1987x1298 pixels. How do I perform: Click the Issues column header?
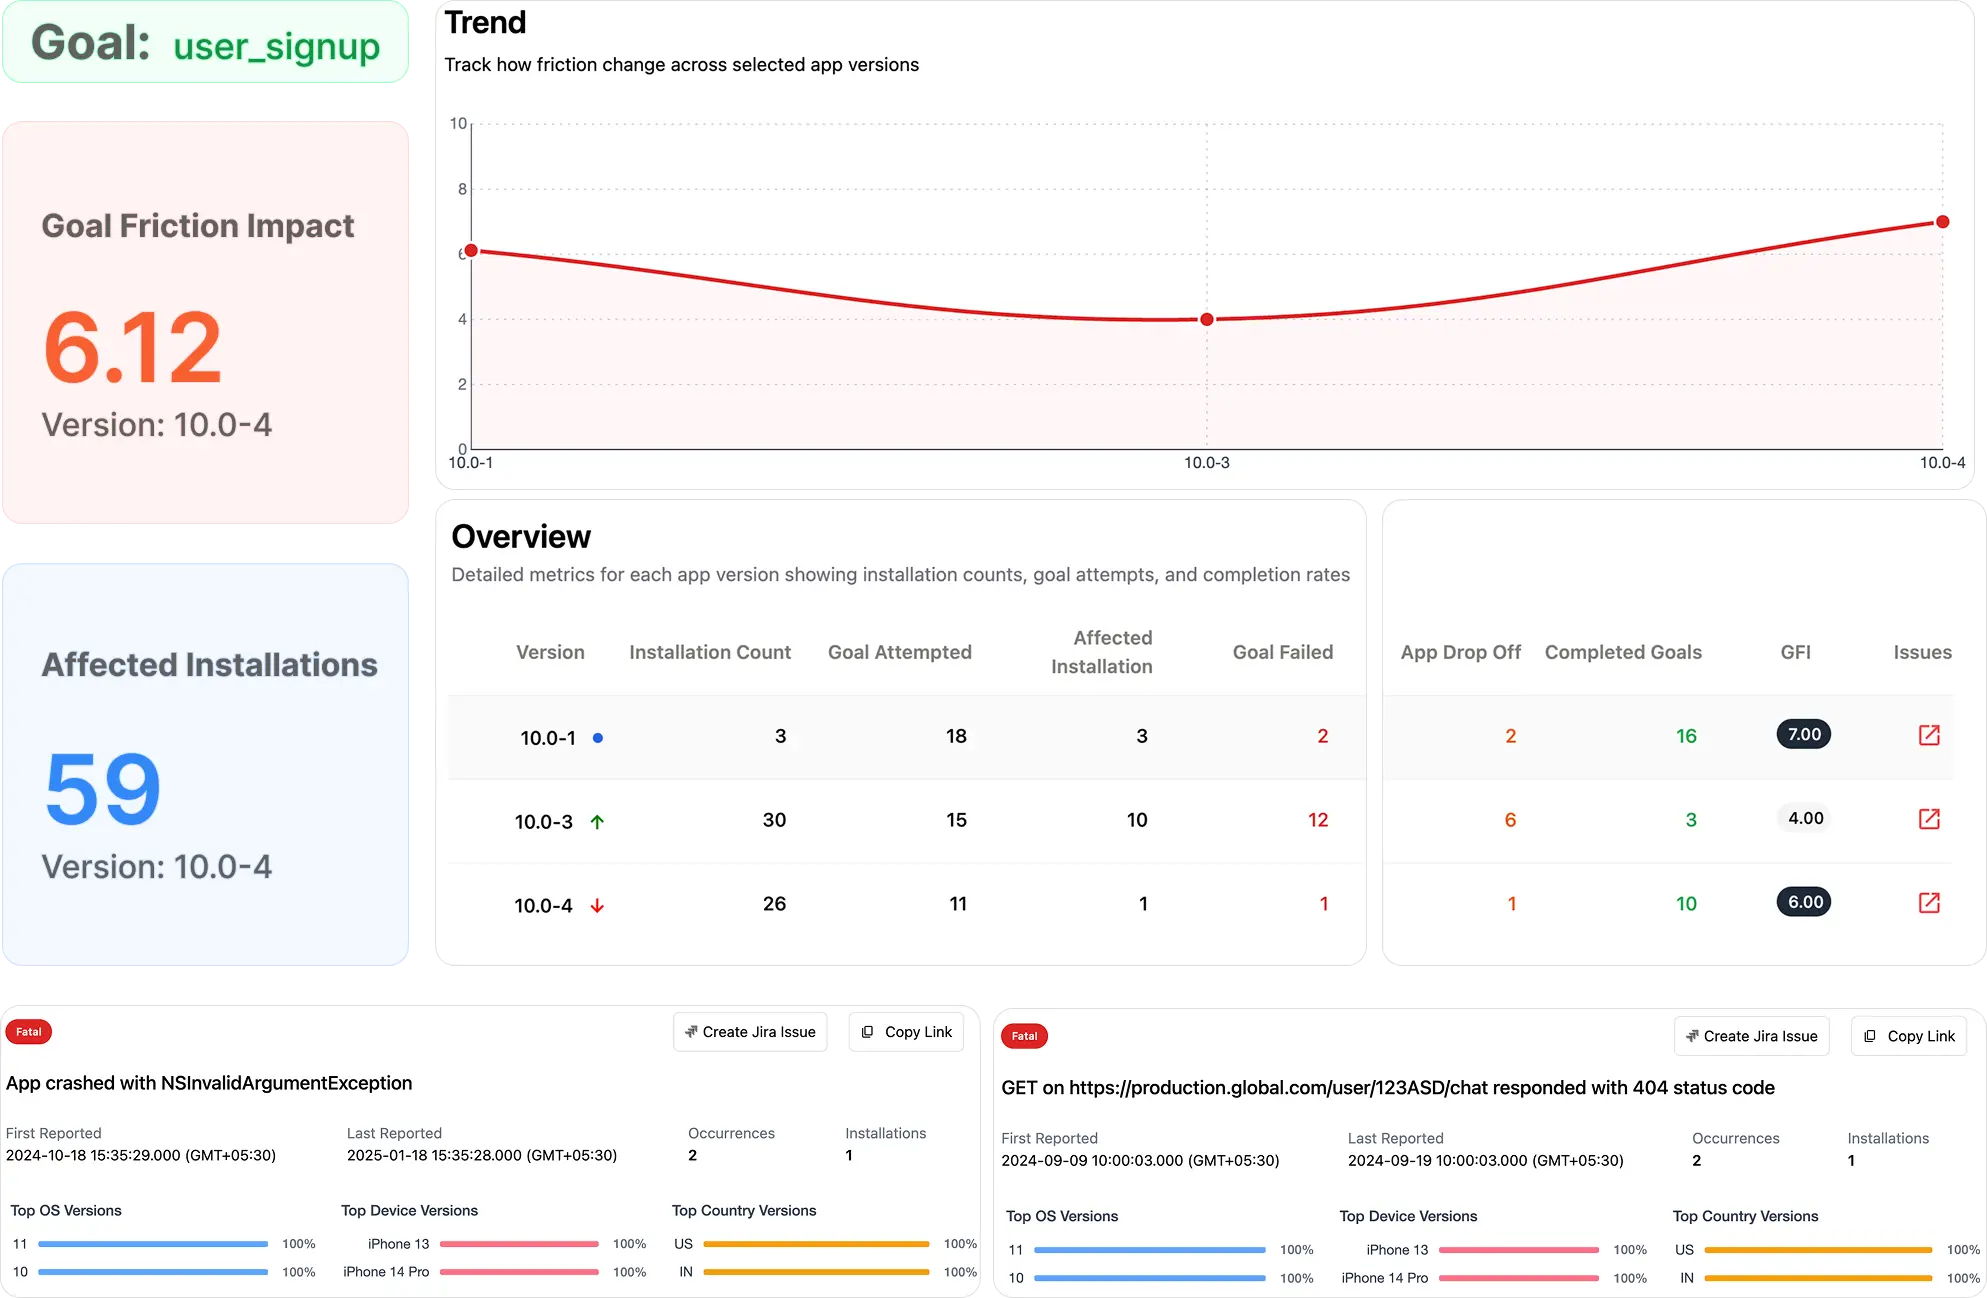[x=1922, y=653]
